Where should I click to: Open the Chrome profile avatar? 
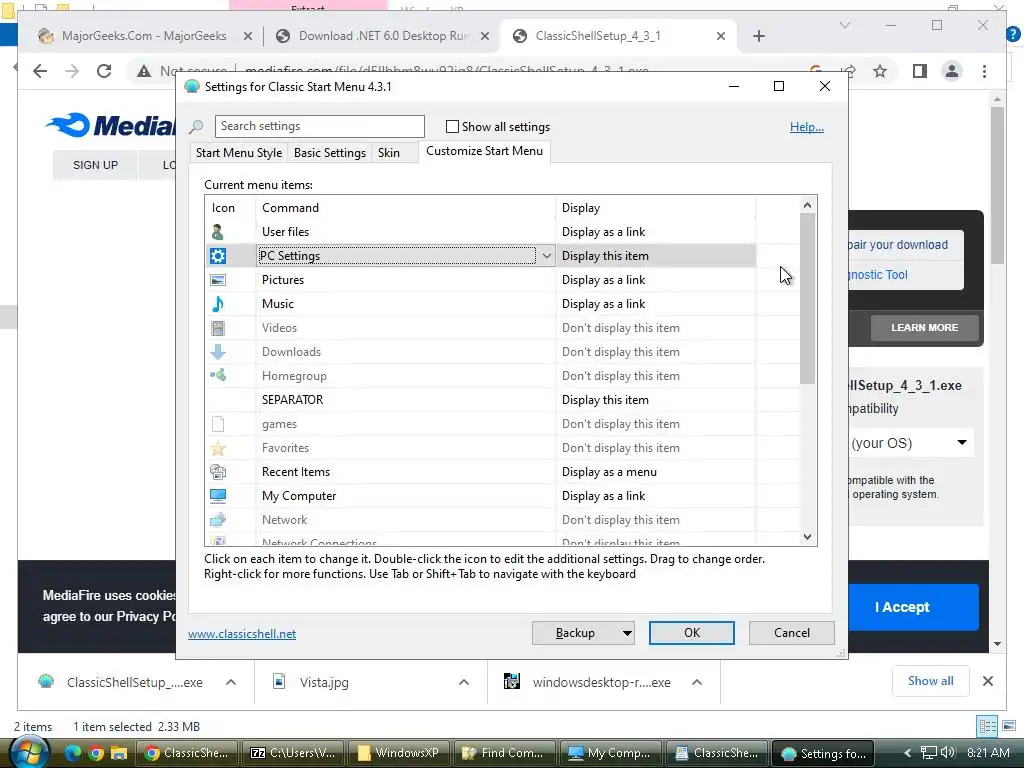[x=952, y=71]
